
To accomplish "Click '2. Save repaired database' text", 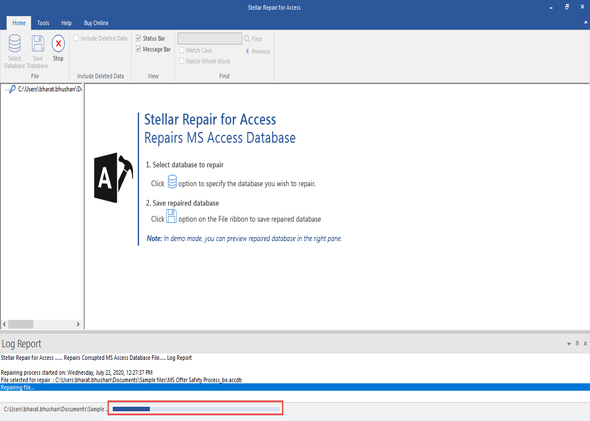I will (182, 203).
